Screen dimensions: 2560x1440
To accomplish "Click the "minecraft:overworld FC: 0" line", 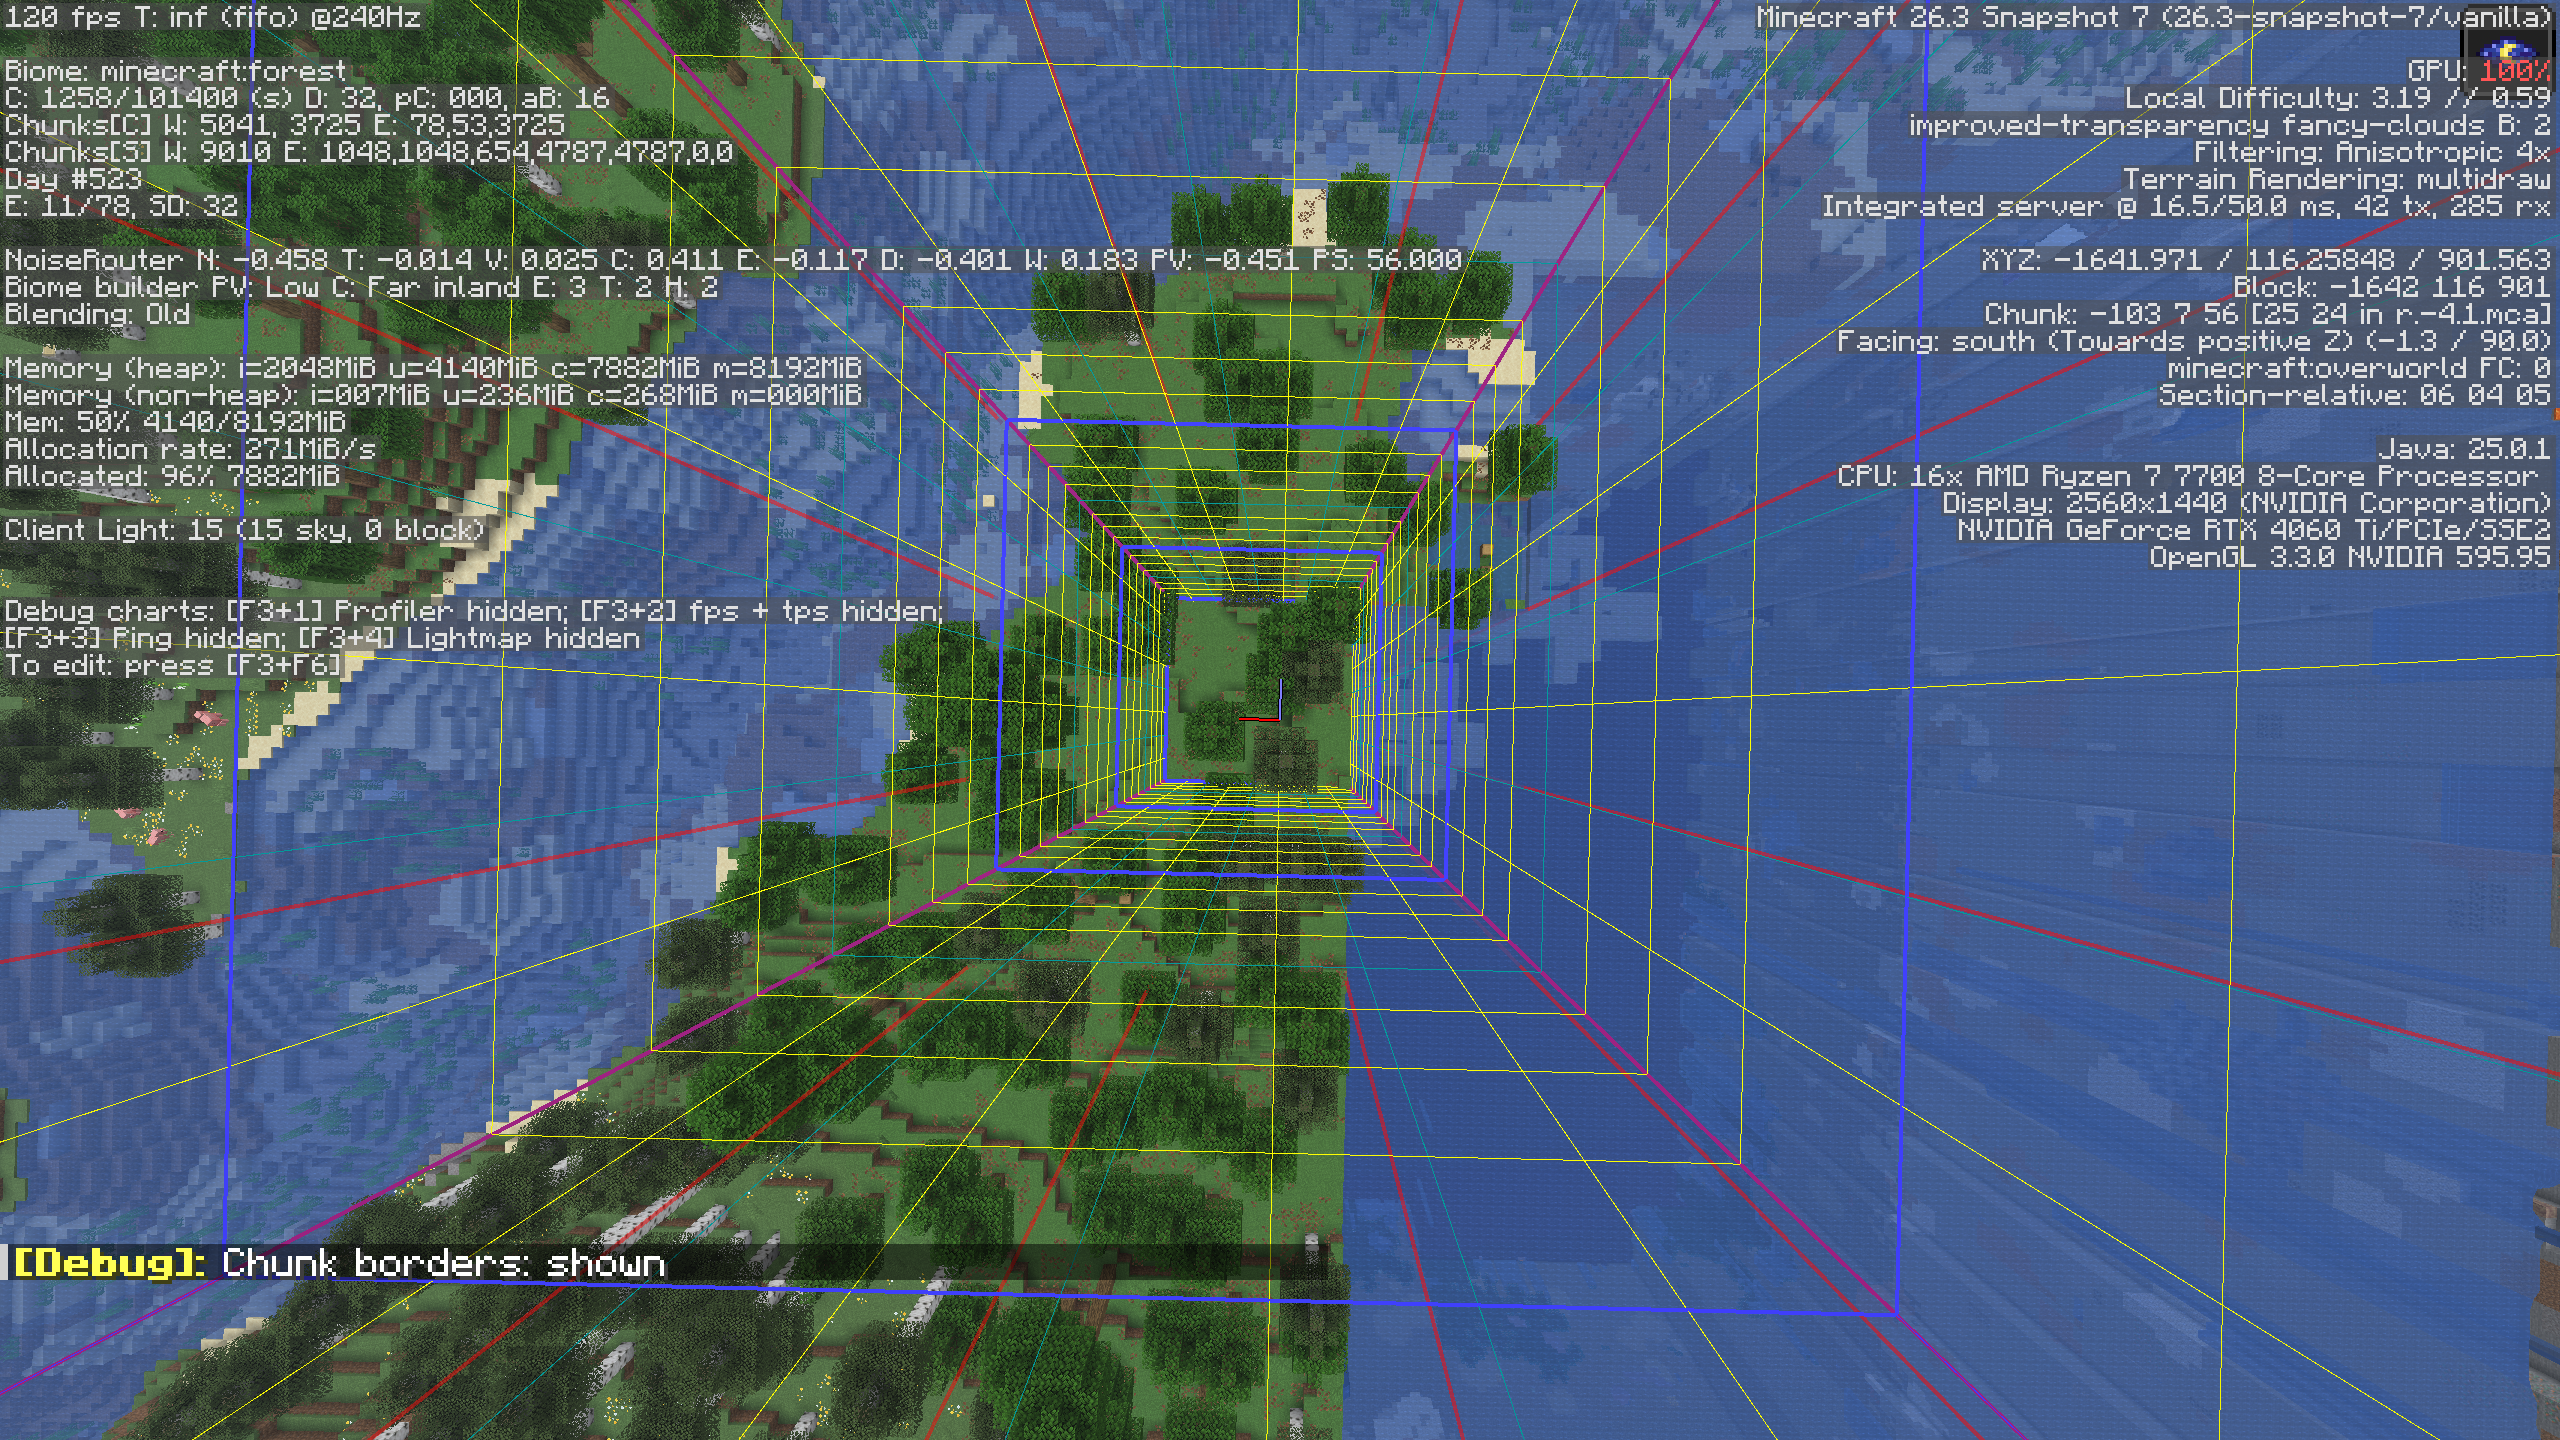I will 2360,368.
